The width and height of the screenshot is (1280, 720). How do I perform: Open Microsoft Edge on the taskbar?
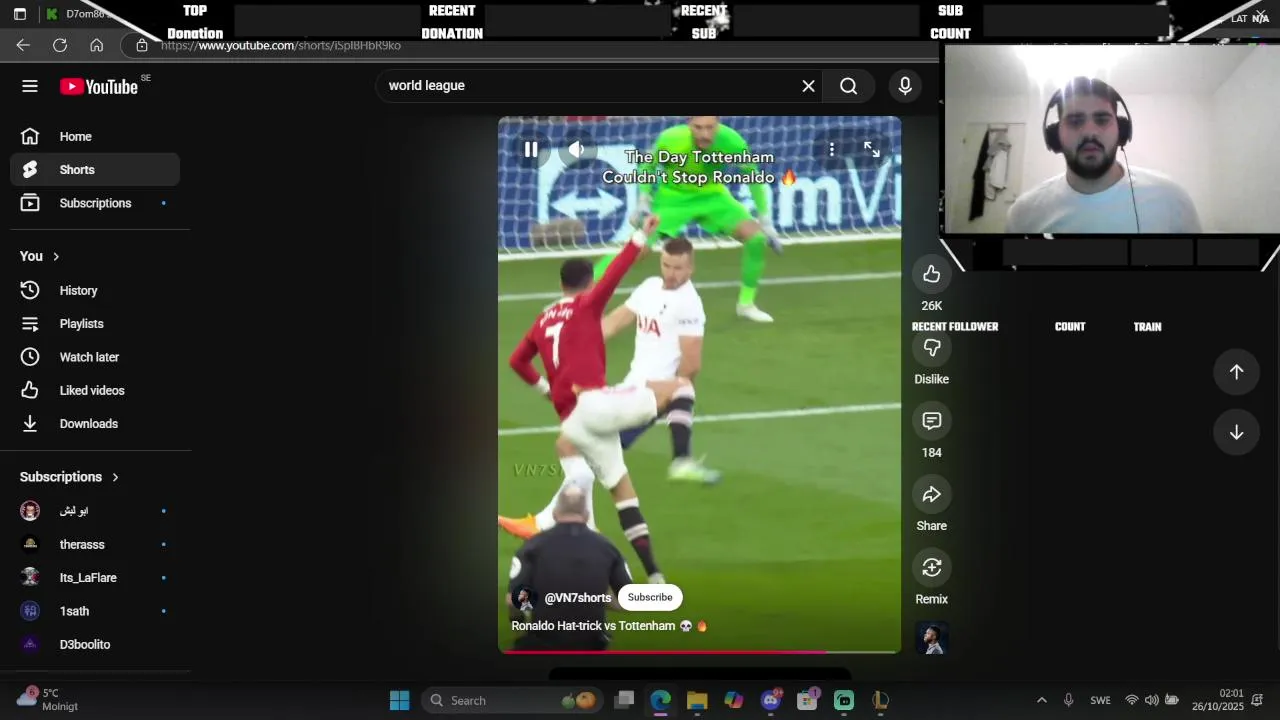[x=661, y=700]
